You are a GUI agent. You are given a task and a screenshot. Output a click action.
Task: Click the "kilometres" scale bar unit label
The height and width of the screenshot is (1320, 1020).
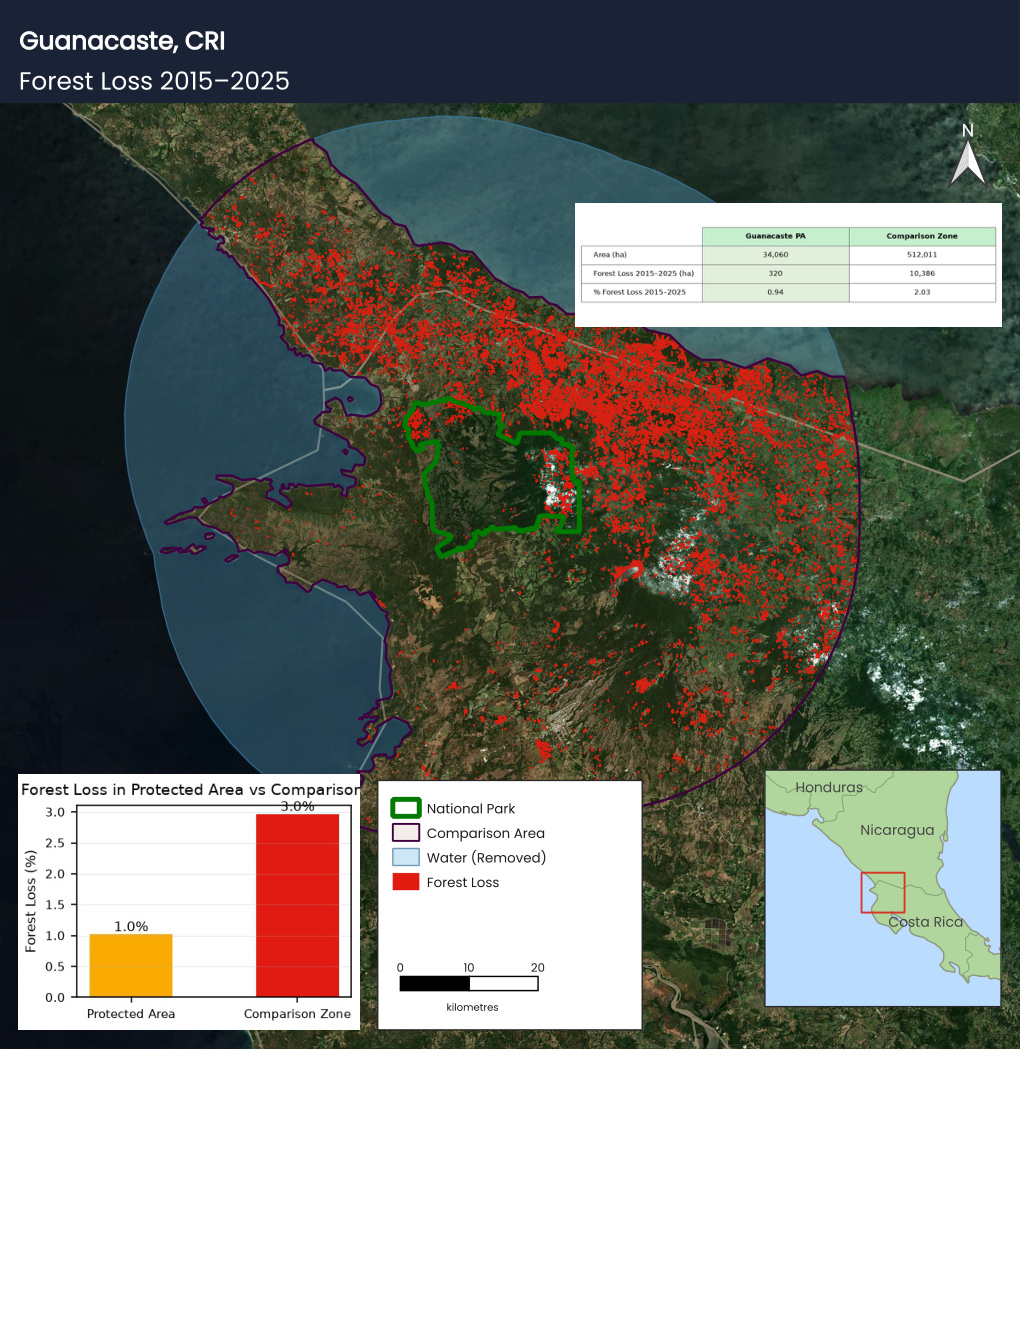coord(472,1007)
